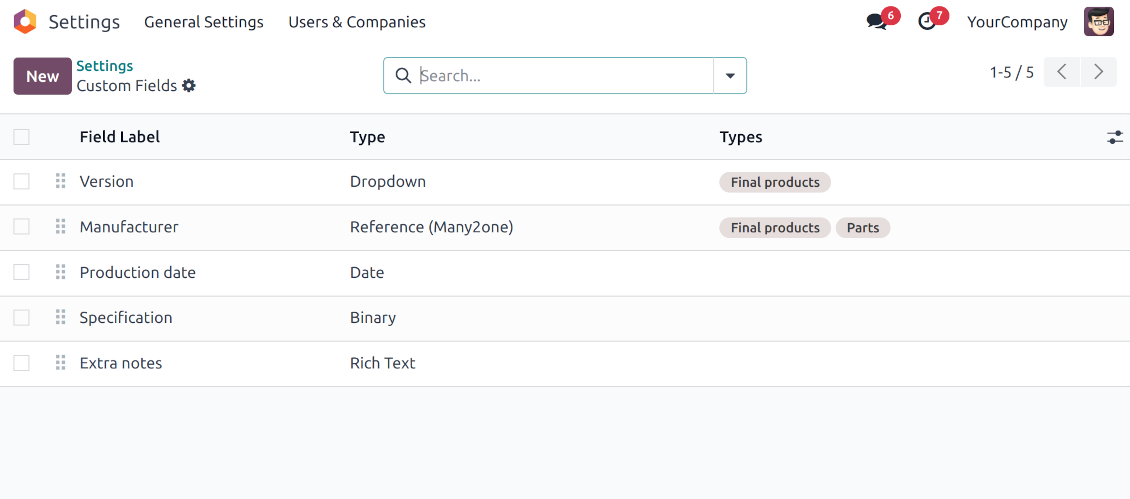Click the Date type cell

368,273
